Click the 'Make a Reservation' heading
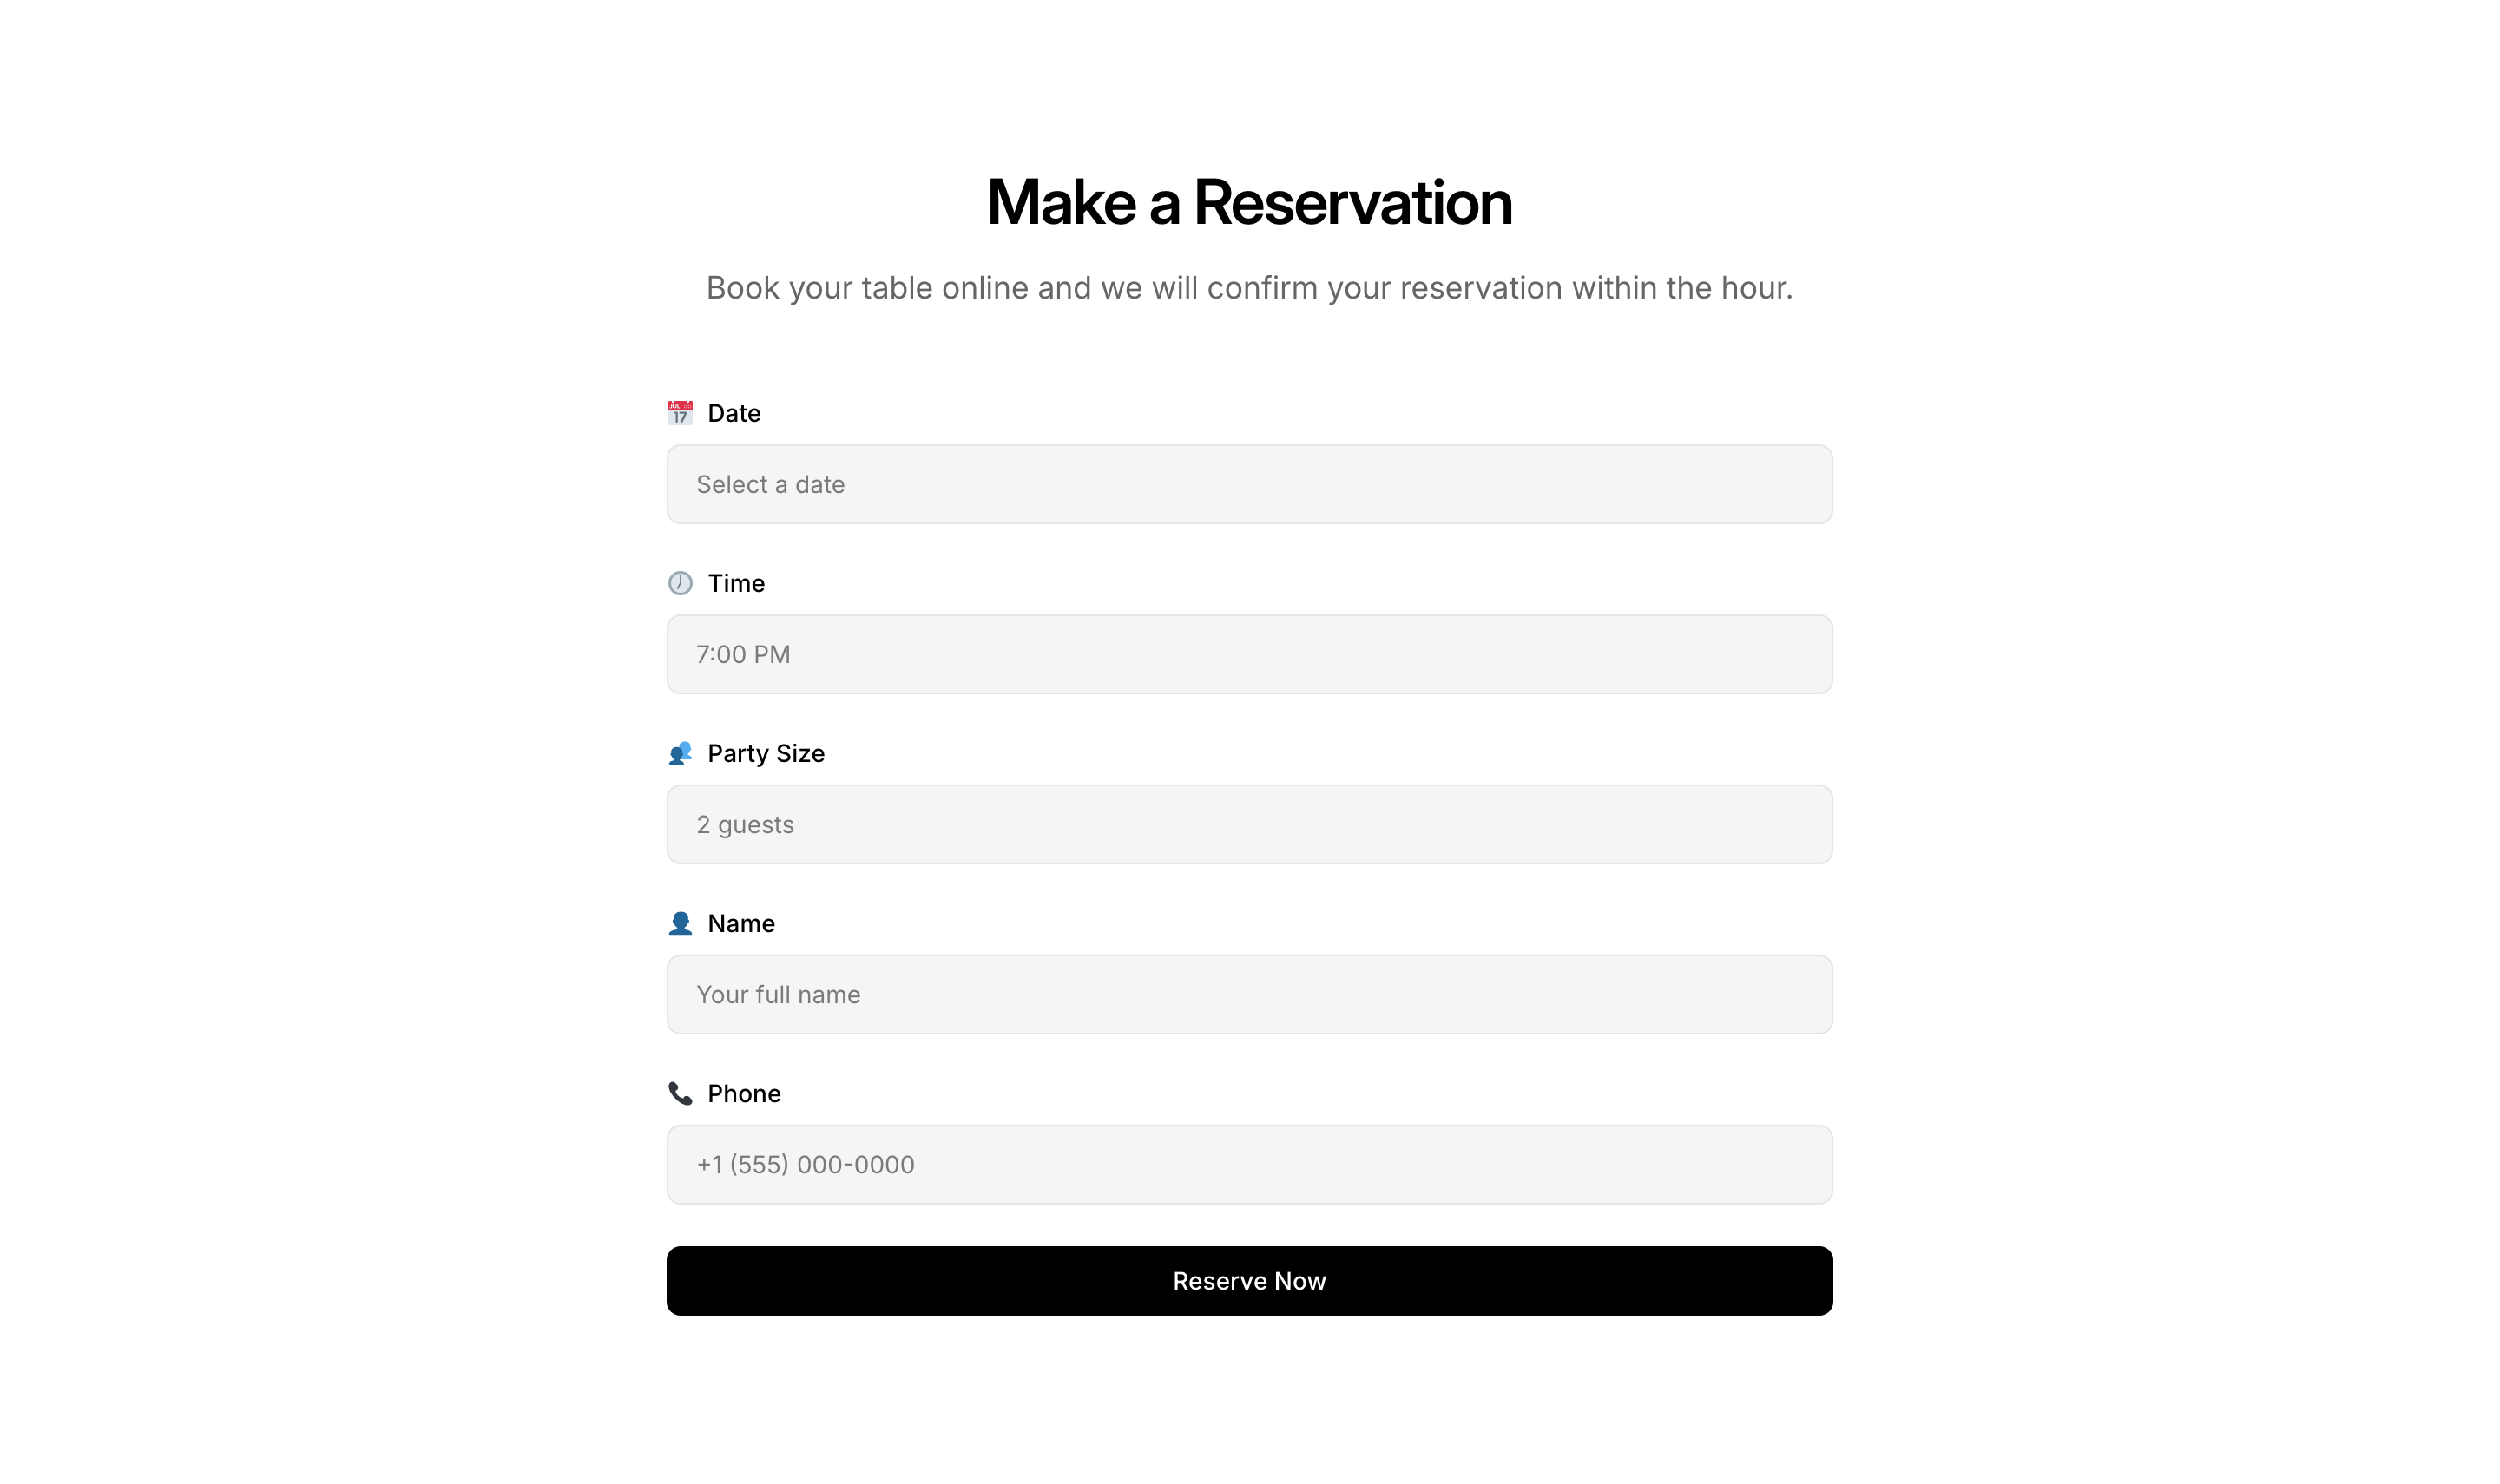The image size is (2500, 1484). (x=1249, y=202)
